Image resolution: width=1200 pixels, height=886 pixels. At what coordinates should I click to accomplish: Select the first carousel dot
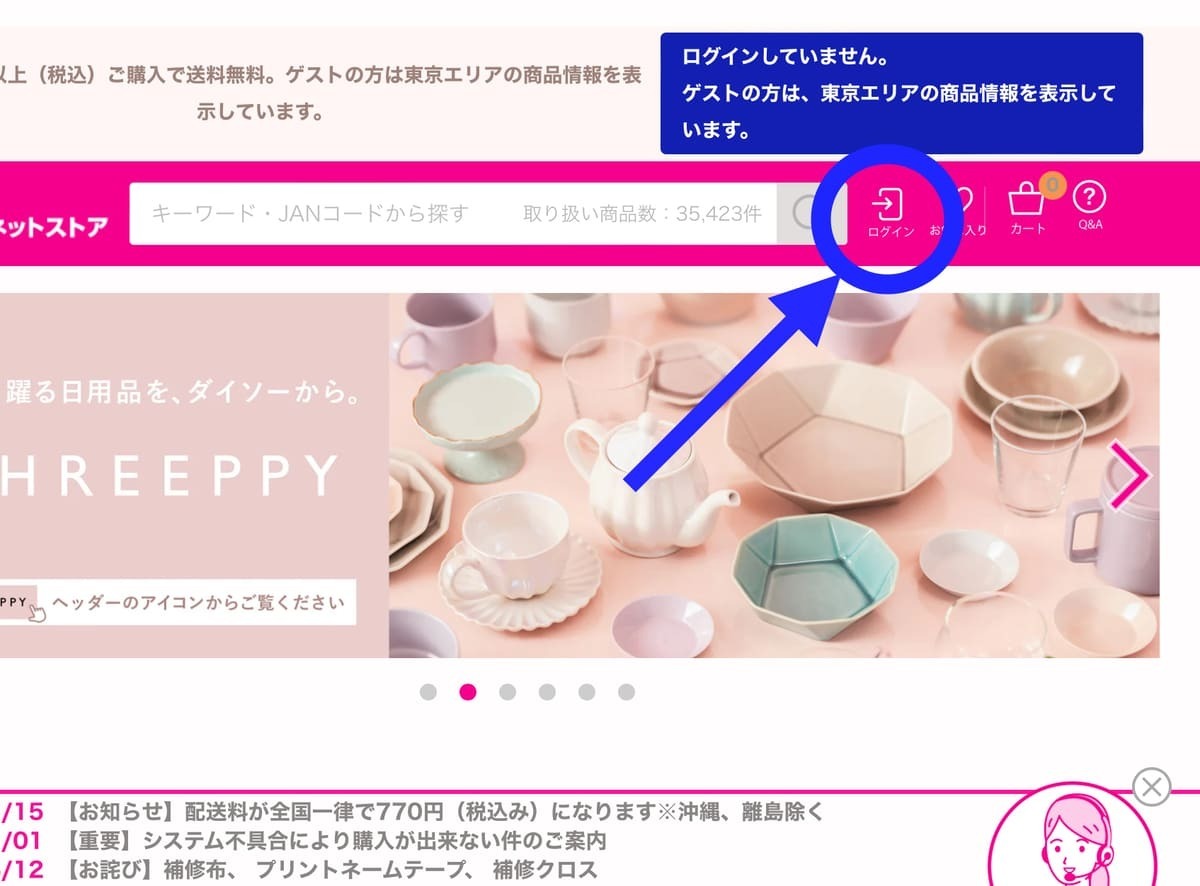pyautogui.click(x=428, y=692)
